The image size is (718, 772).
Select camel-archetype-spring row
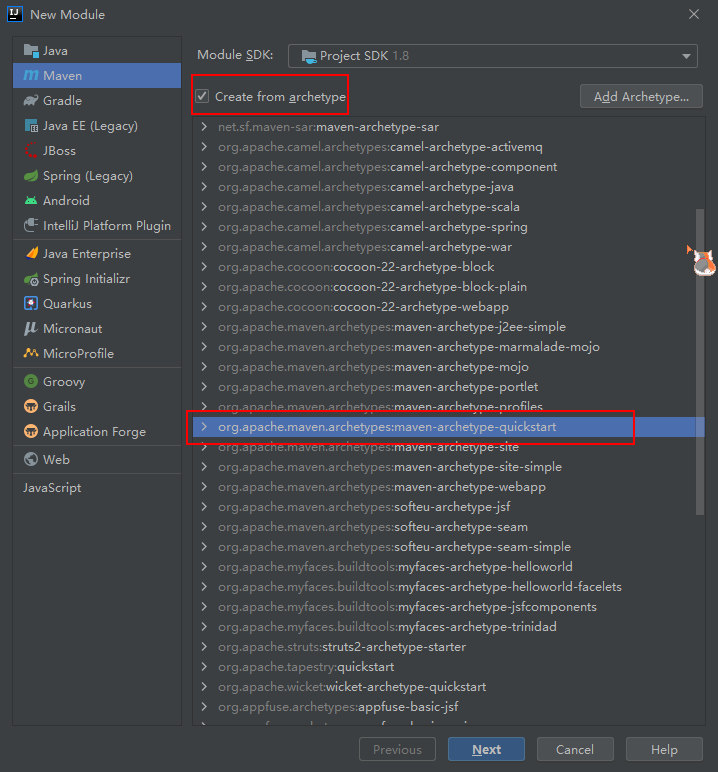click(449, 226)
